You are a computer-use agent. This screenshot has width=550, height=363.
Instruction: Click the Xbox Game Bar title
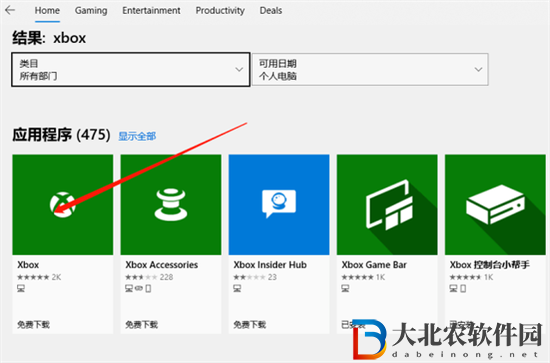pyautogui.click(x=374, y=265)
